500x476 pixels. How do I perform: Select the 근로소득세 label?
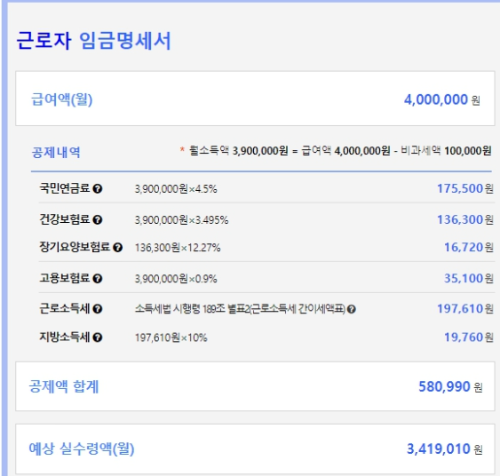coord(65,308)
